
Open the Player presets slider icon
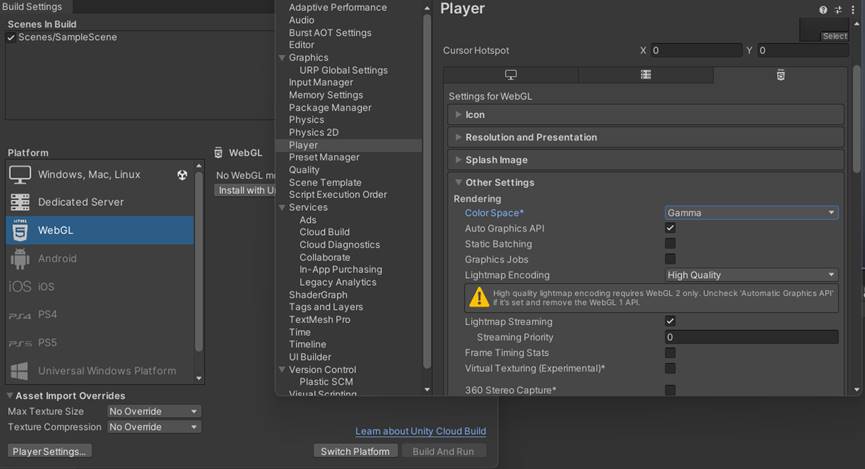coord(838,9)
